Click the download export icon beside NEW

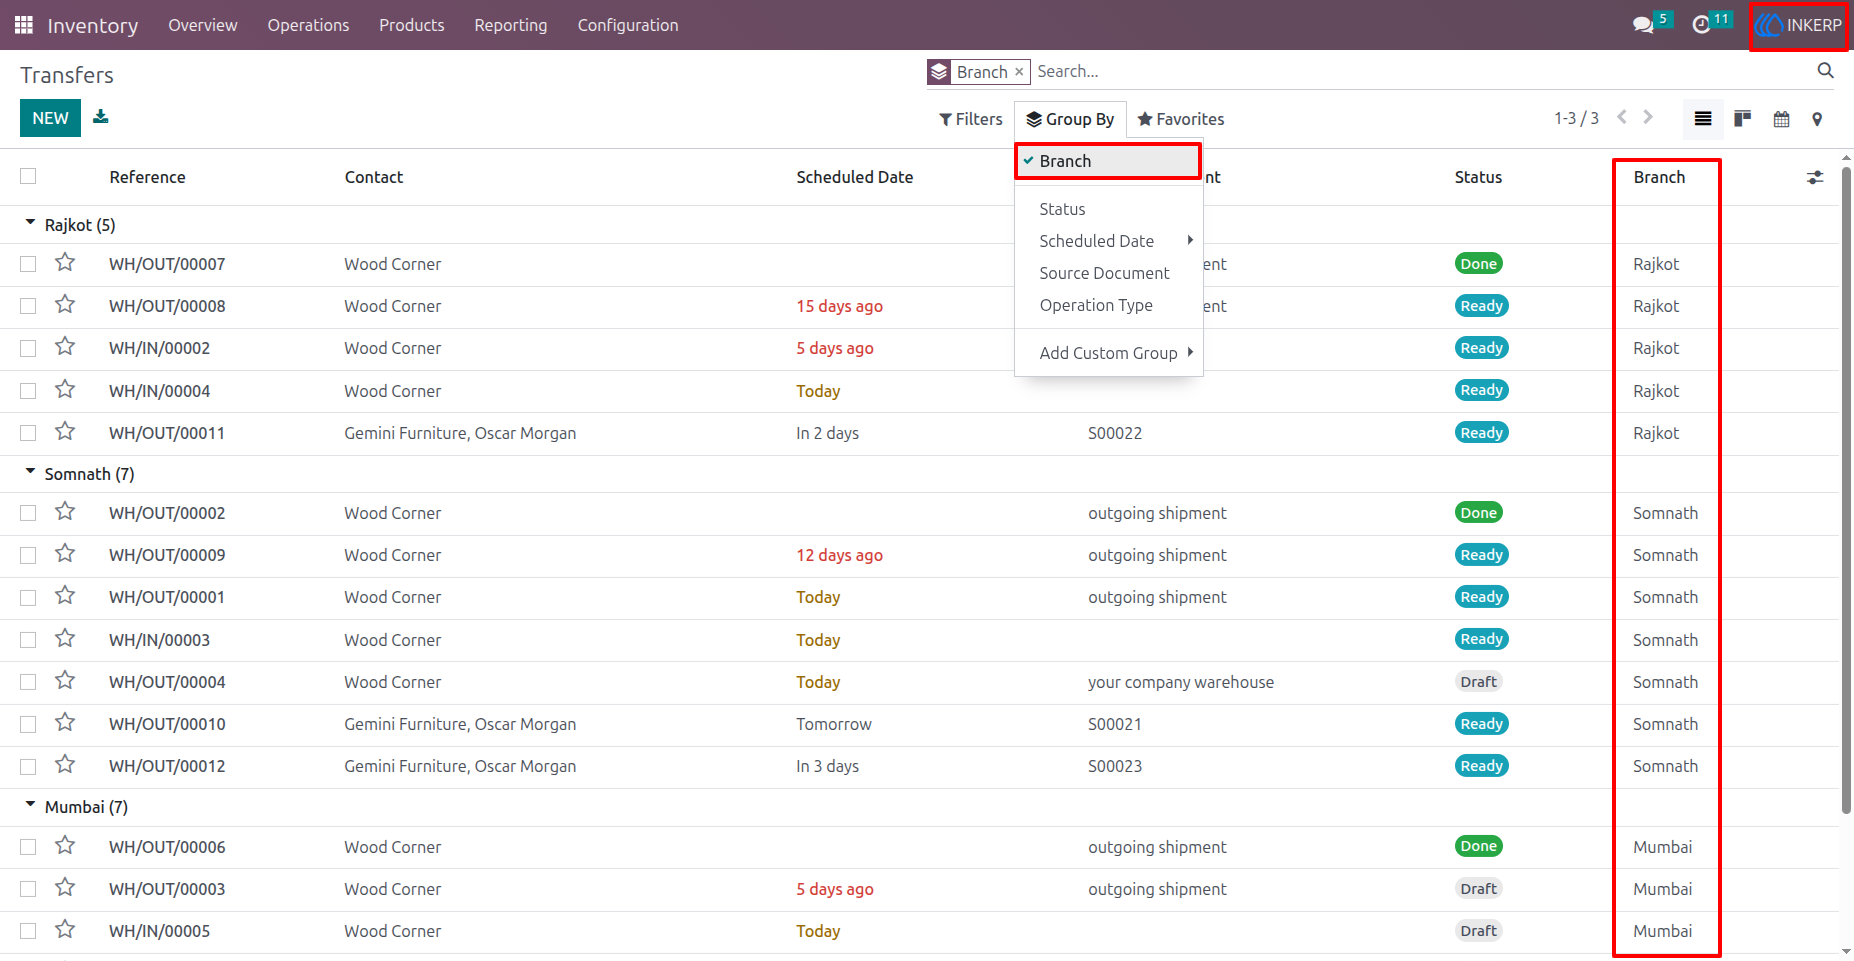[101, 117]
